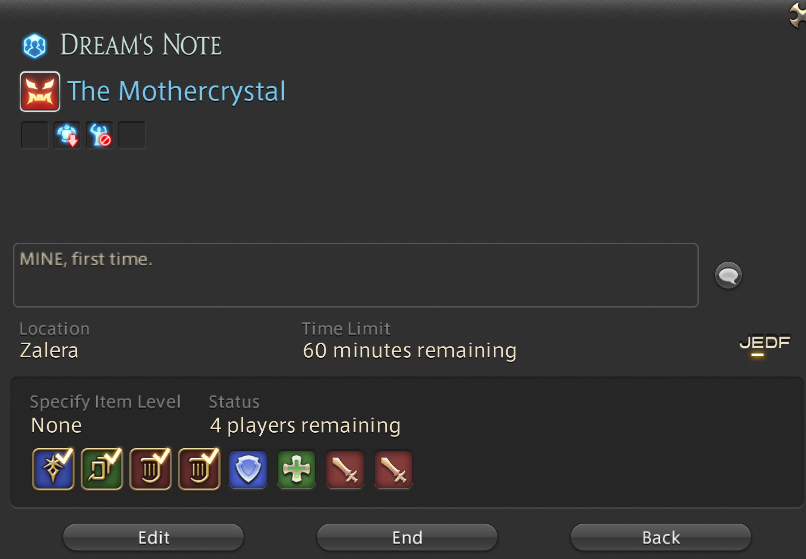Click the last open DPS sword slot

click(x=394, y=470)
